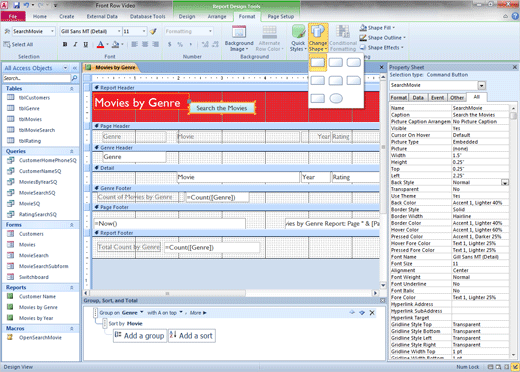520x372 pixels.
Task: Collapse navigation pane with double chevron
Action: pyautogui.click(x=75, y=68)
